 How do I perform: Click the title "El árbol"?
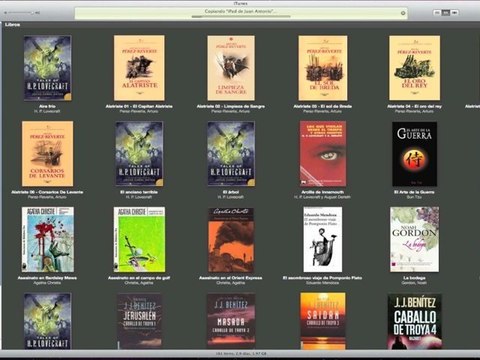[231, 192]
